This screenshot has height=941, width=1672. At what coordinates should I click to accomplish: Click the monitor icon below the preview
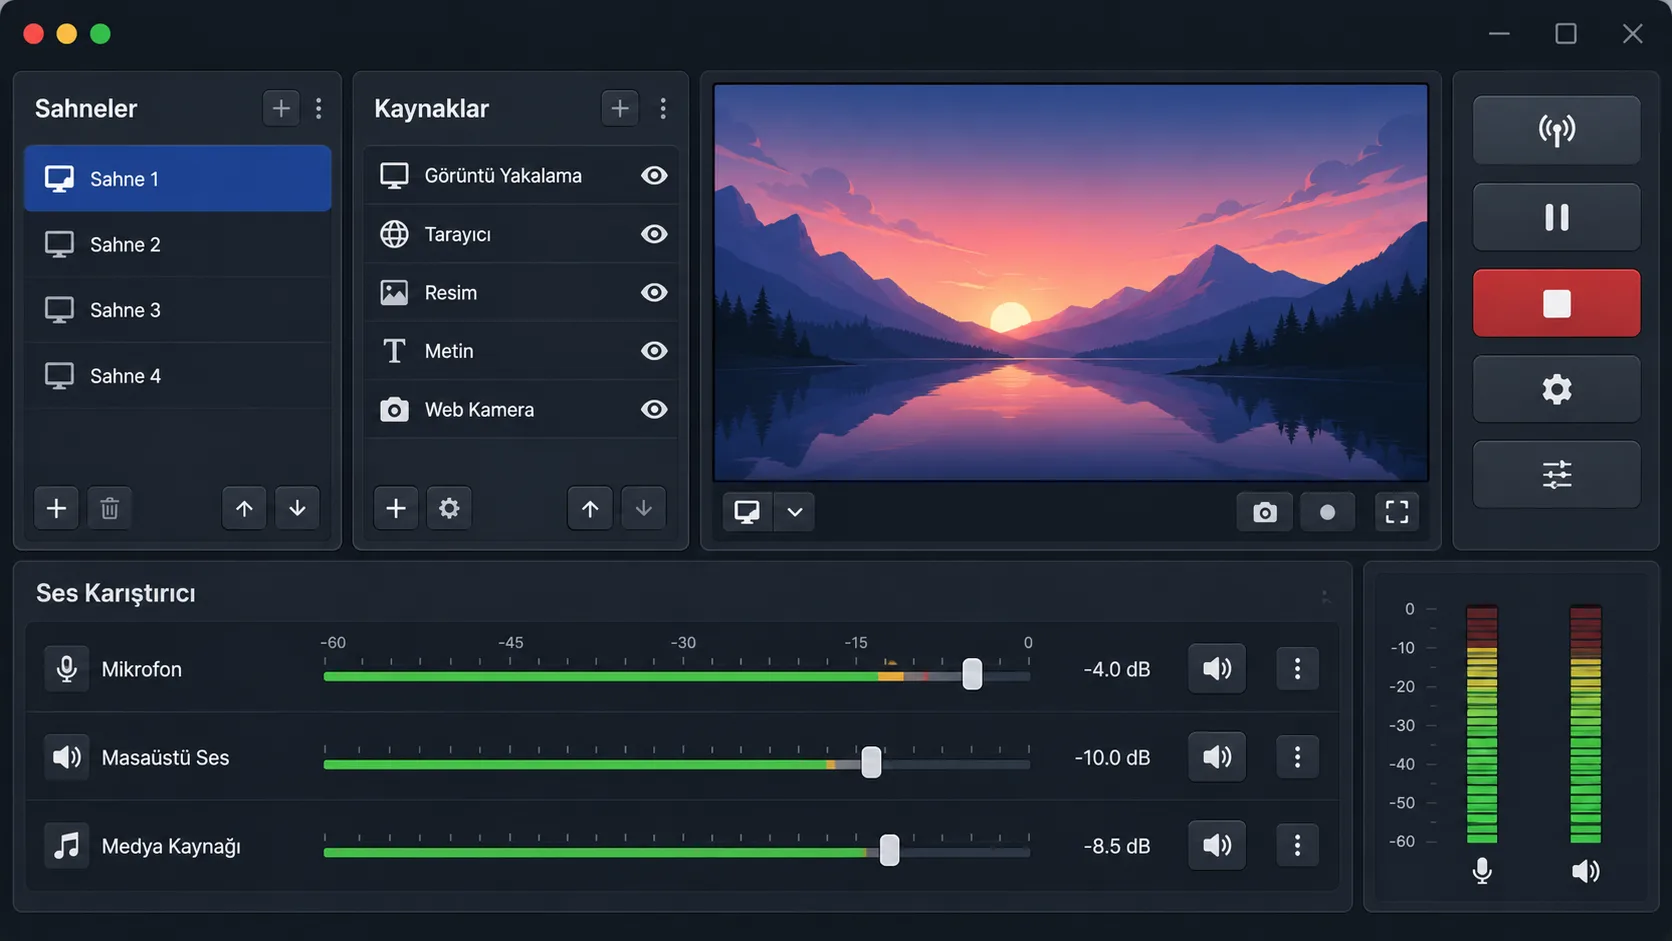pyautogui.click(x=747, y=512)
